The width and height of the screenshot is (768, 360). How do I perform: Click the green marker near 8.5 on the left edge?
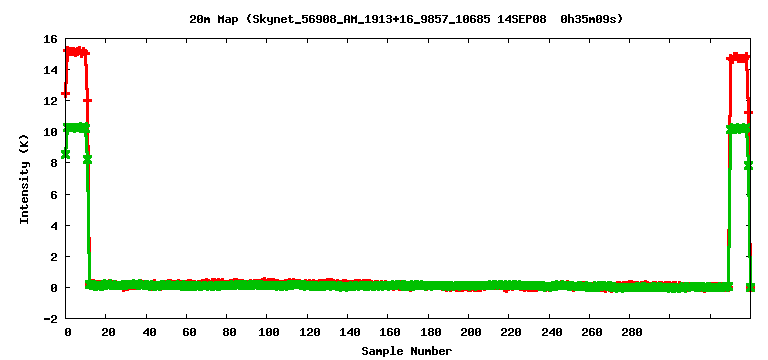point(65,154)
